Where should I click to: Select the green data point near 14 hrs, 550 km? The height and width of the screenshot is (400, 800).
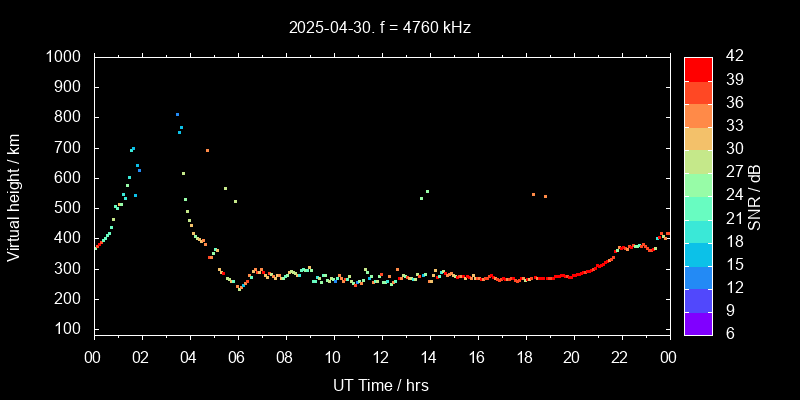[427, 191]
